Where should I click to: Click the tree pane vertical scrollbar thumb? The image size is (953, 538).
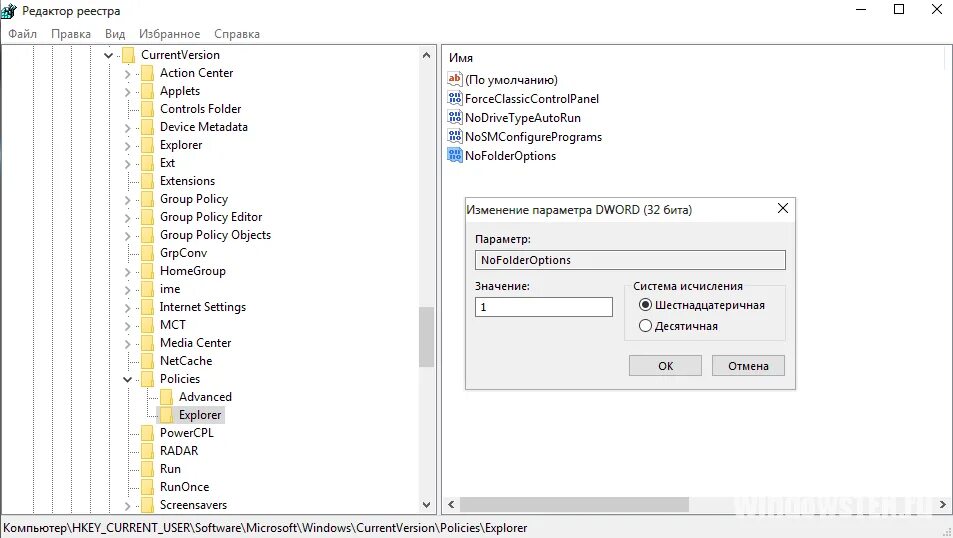(426, 337)
